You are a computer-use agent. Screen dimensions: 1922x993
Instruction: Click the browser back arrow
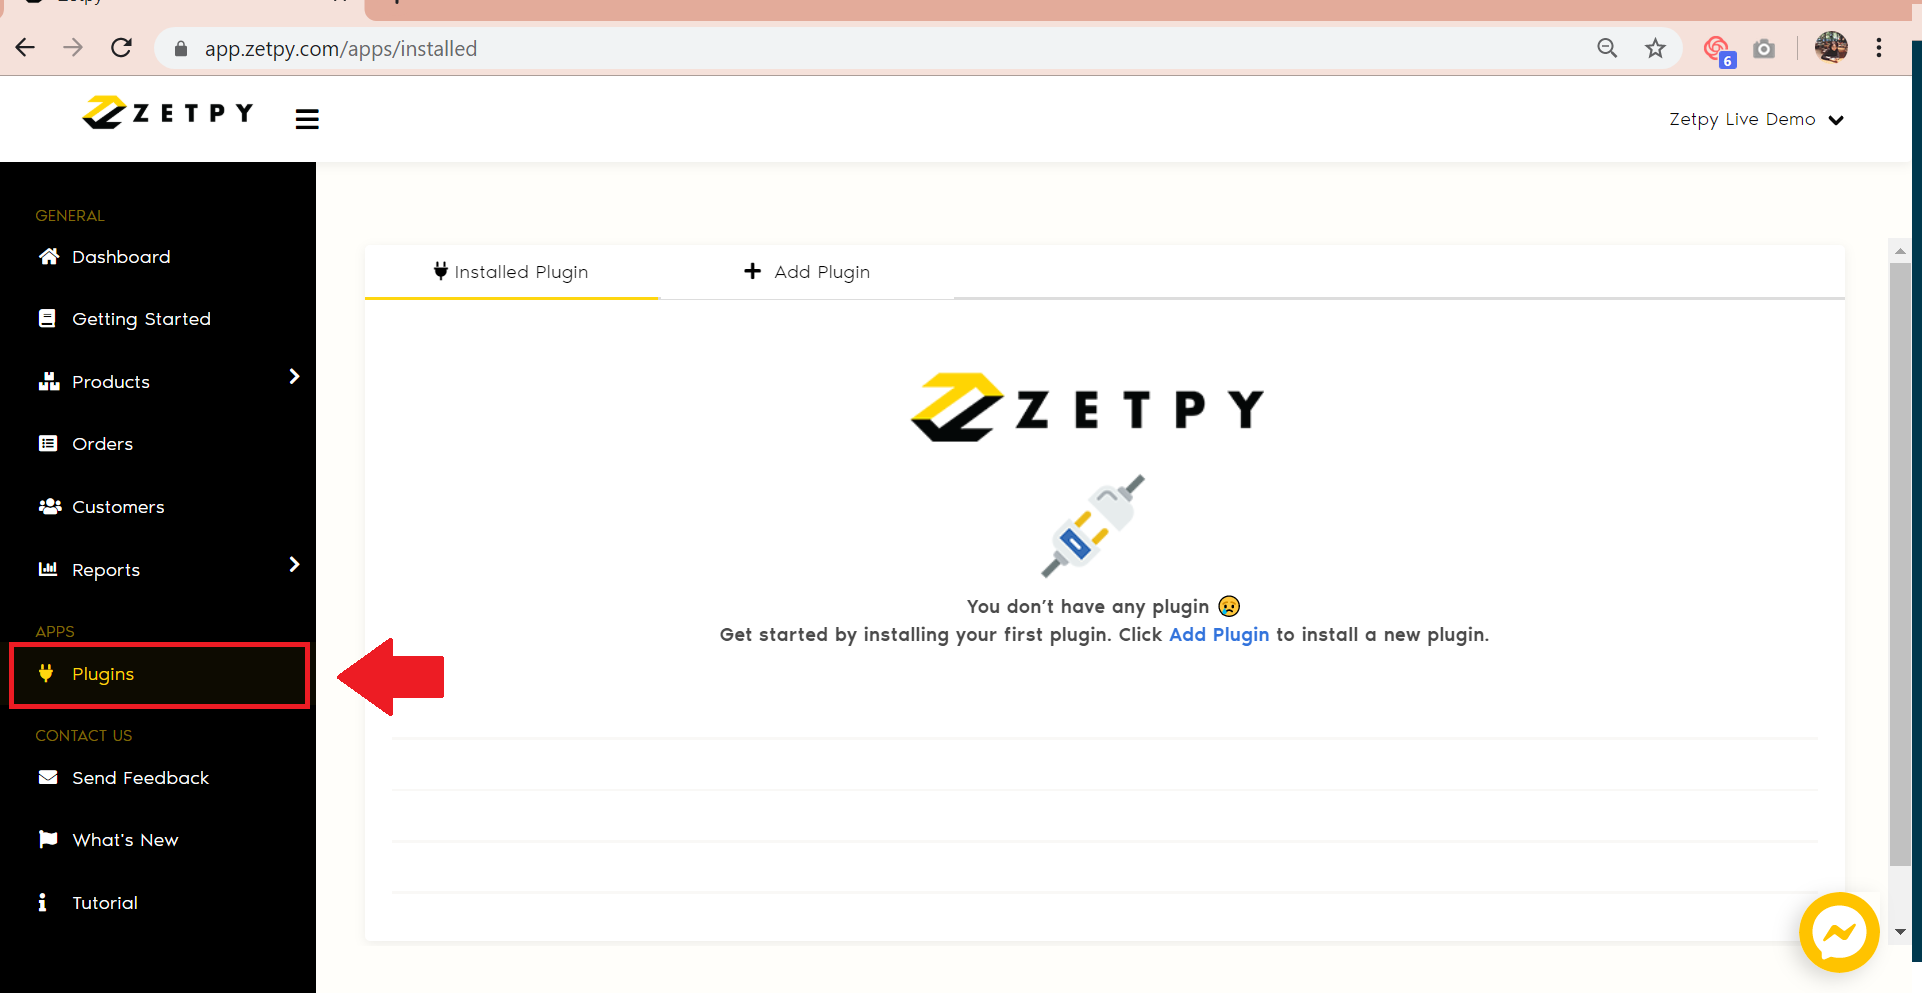26,48
